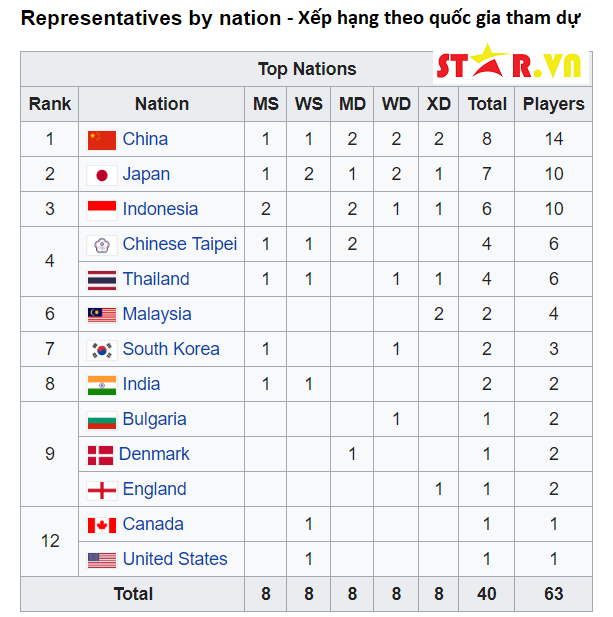Viewport: 613px width, 617px height.
Task: Click the Canada flag icon
Action: pos(101,525)
